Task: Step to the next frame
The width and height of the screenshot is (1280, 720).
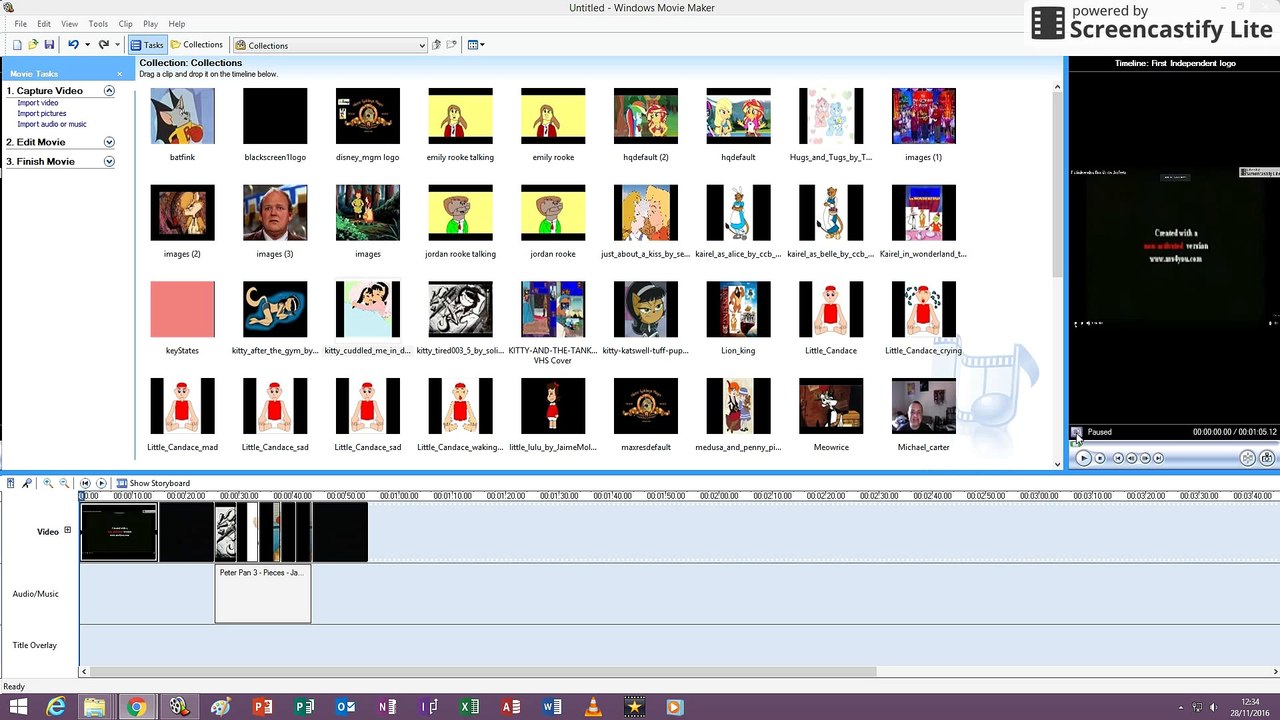Action: pos(1145,458)
